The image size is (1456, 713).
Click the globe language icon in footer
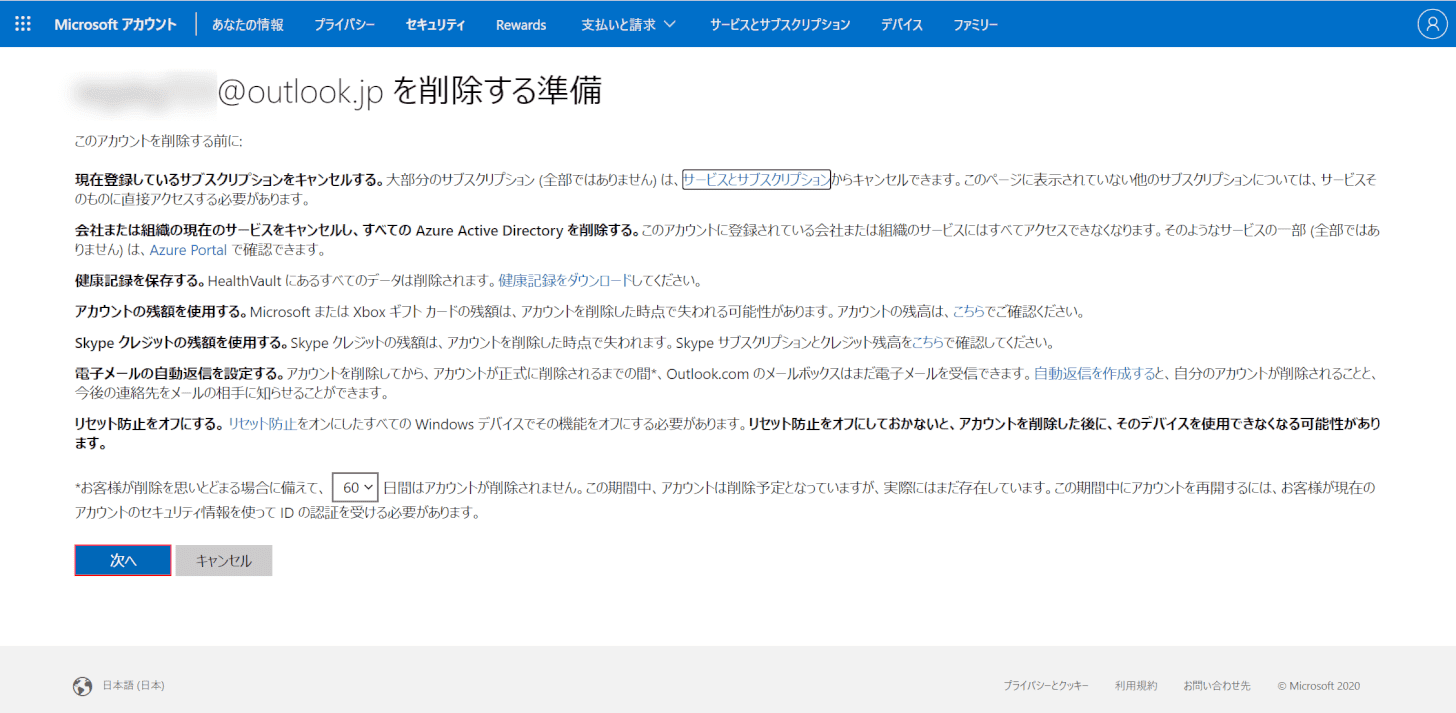[83, 687]
